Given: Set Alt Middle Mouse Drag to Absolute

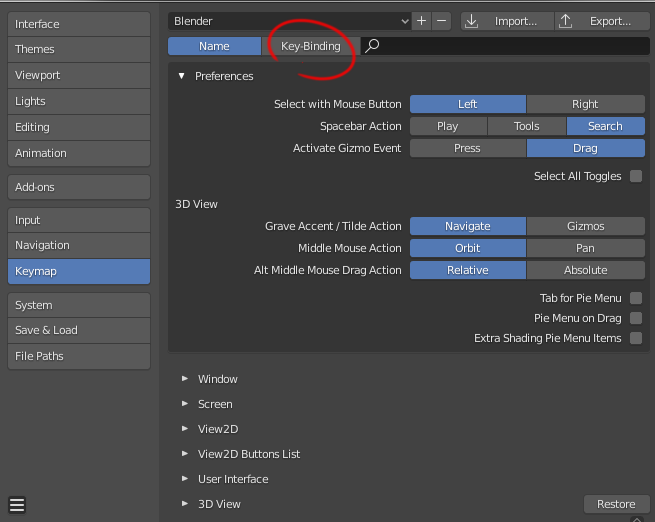Looking at the screenshot, I should pos(586,270).
